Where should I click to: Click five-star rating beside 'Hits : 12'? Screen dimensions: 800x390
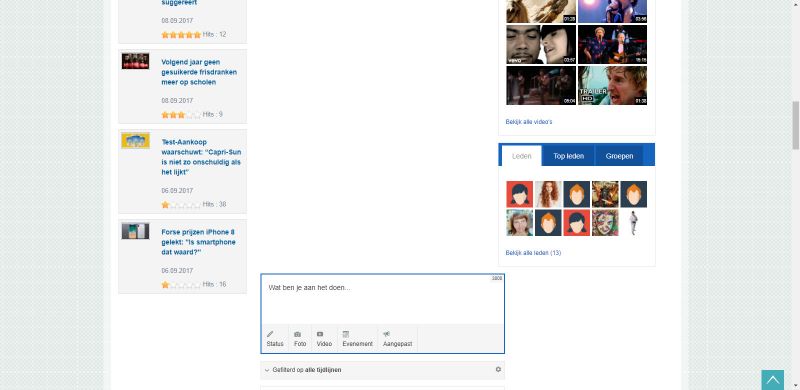181,35
